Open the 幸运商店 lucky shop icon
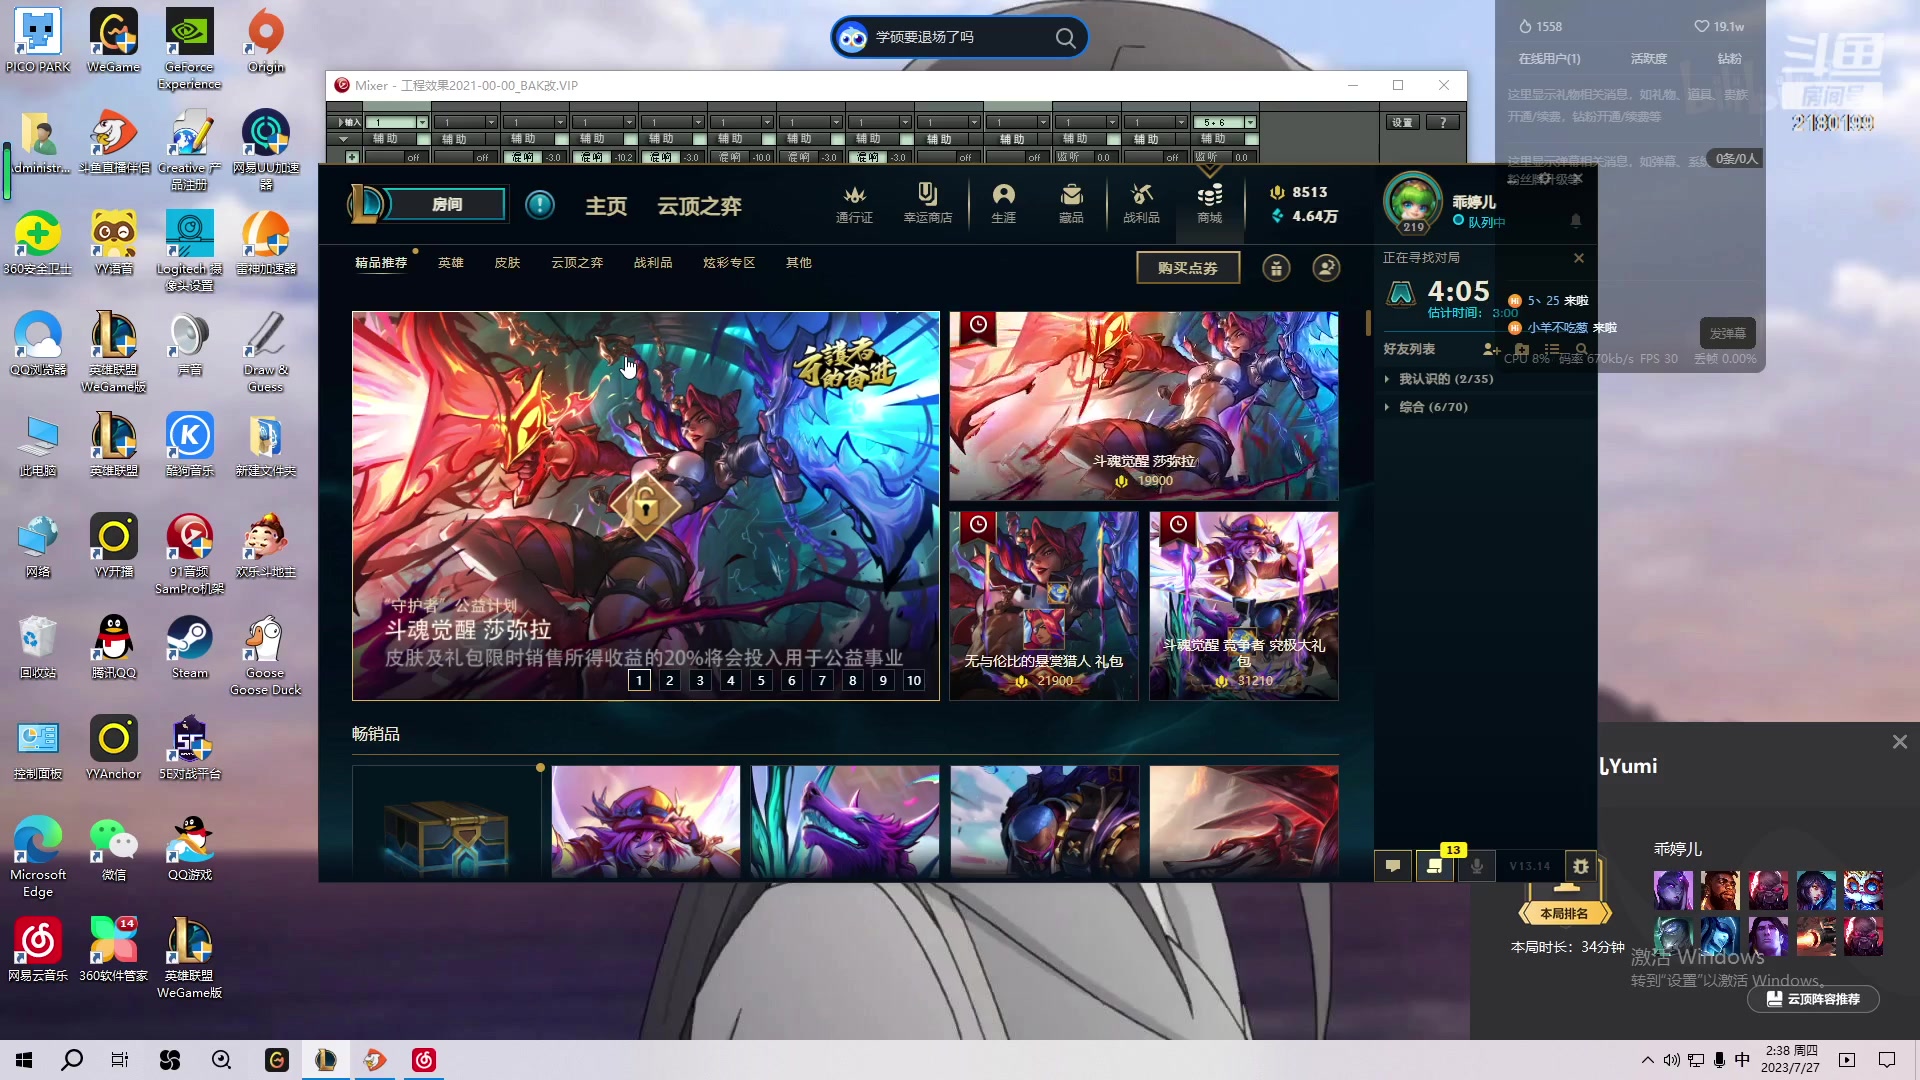This screenshot has height=1080, width=1920. [x=927, y=203]
